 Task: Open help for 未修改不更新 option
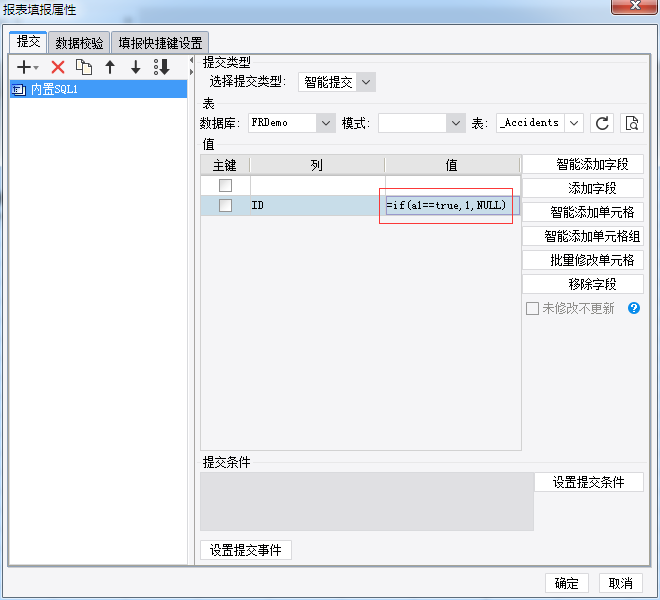click(633, 308)
